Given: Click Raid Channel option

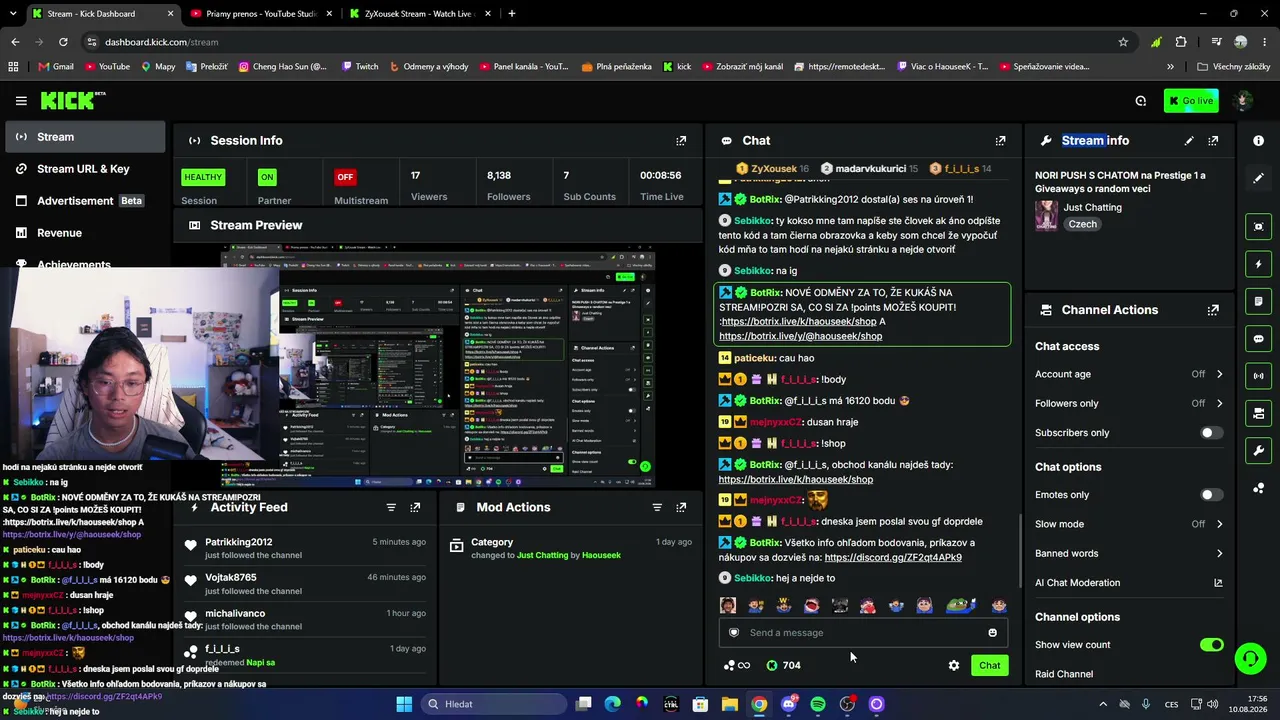Looking at the screenshot, I should click(1064, 674).
